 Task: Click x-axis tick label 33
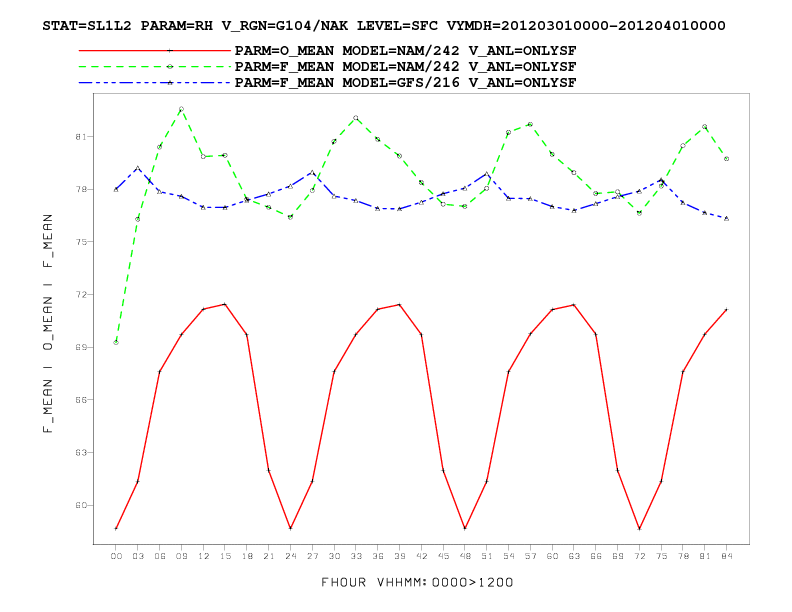coord(356,556)
